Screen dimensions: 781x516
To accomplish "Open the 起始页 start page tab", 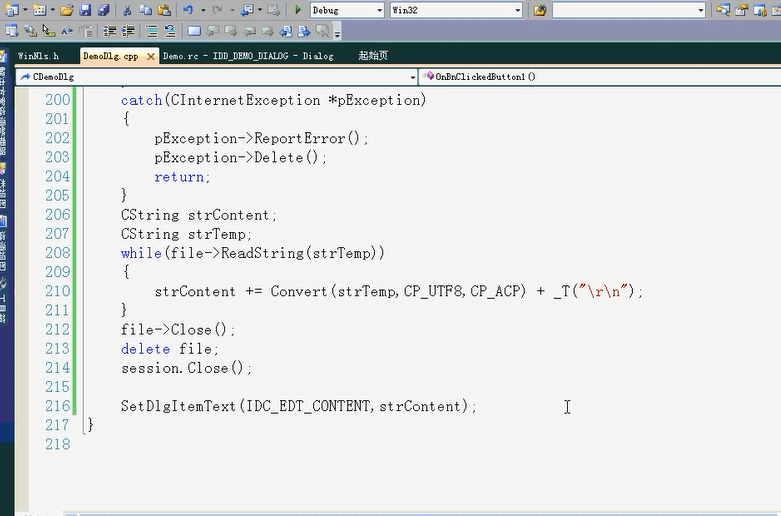I will click(x=373, y=56).
